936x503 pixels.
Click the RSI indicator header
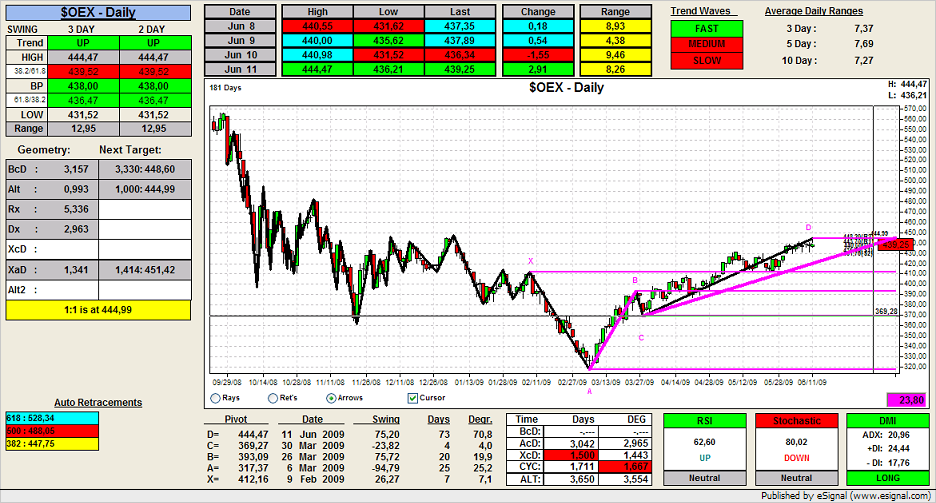(706, 421)
